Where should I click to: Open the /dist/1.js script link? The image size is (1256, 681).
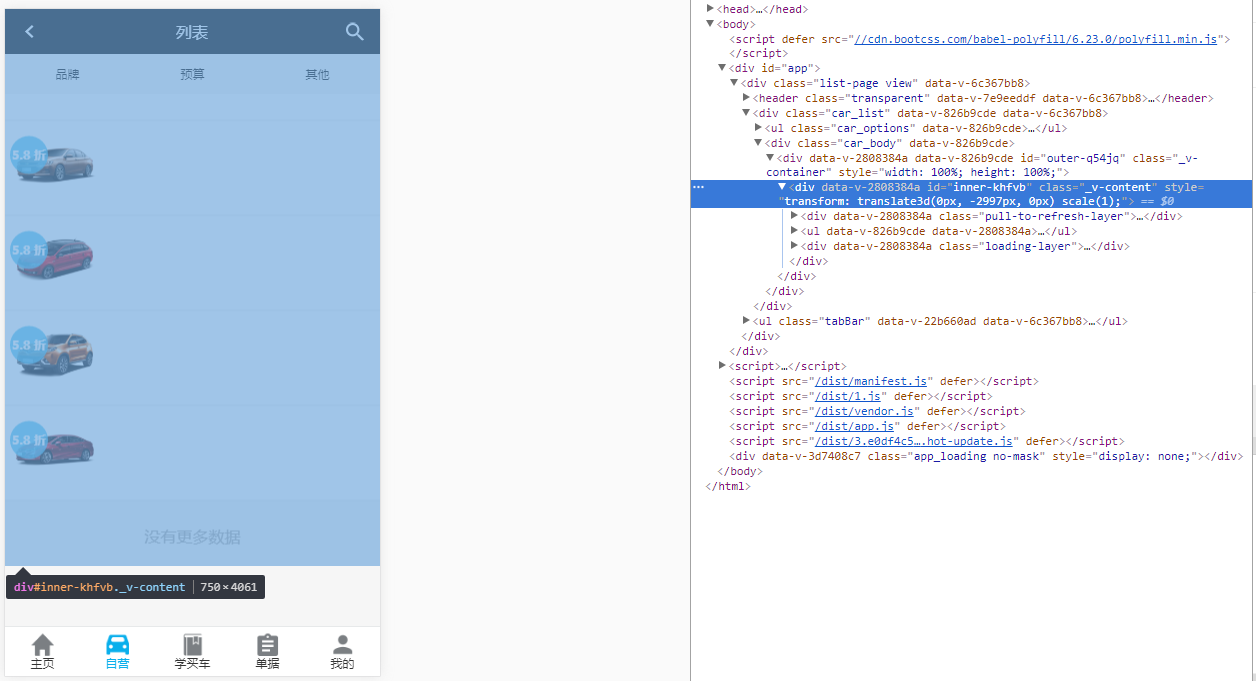[847, 396]
